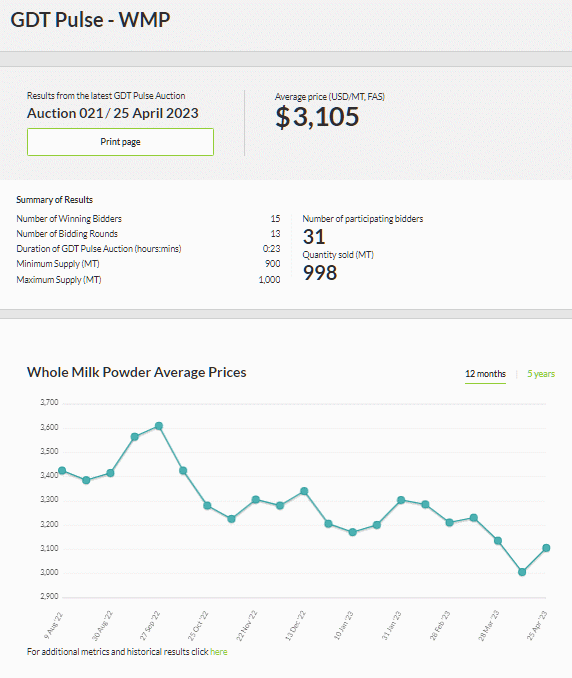Click 'Number of Bidding Rounds' row label
Image resolution: width=572 pixels, height=678 pixels.
click(67, 234)
